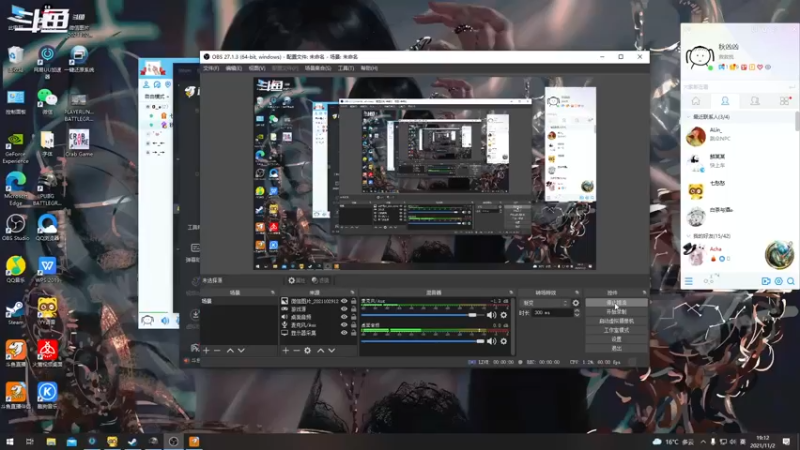Open the GeForce Experience desktop shortcut
This screenshot has width=800, height=450.
click(x=15, y=148)
